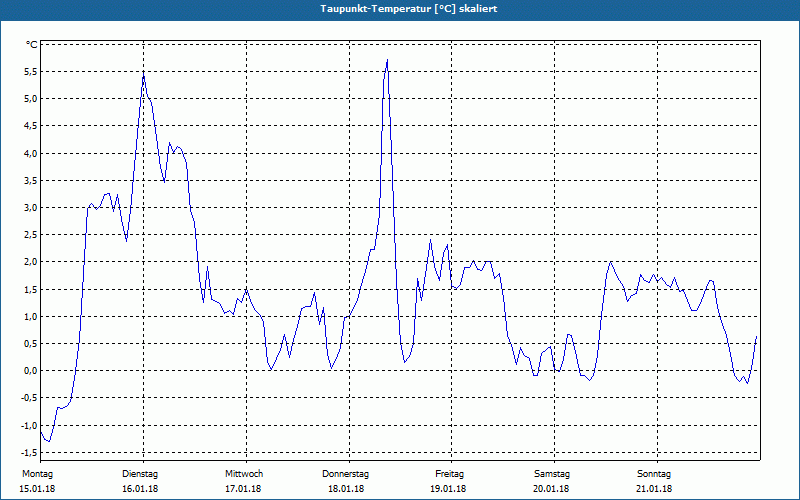The height and width of the screenshot is (500, 800).
Task: Select the 3,0 y-axis value
Action: coord(31,208)
